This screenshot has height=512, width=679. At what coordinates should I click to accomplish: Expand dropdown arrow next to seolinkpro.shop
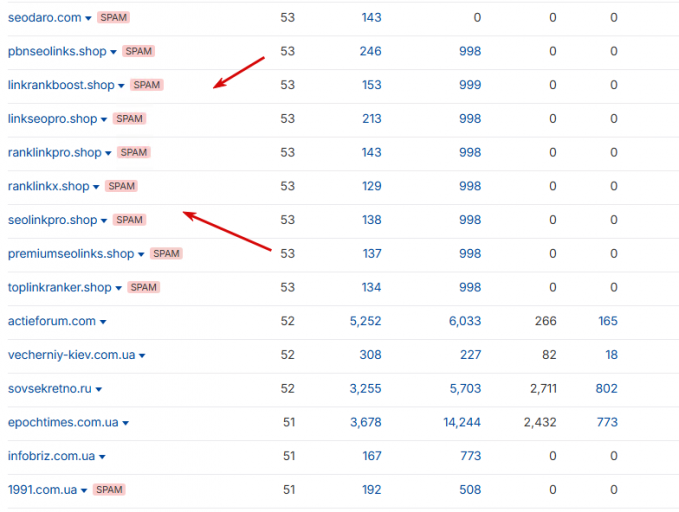104,221
